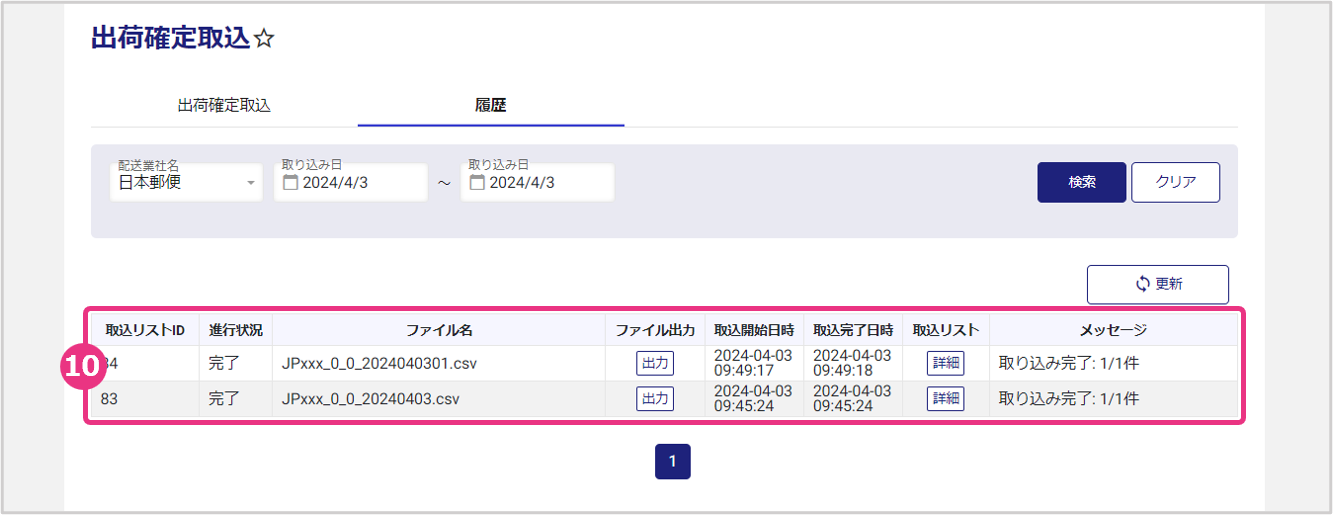This screenshot has width=1333, height=515.
Task: Click the クリア button
Action: click(x=1175, y=183)
